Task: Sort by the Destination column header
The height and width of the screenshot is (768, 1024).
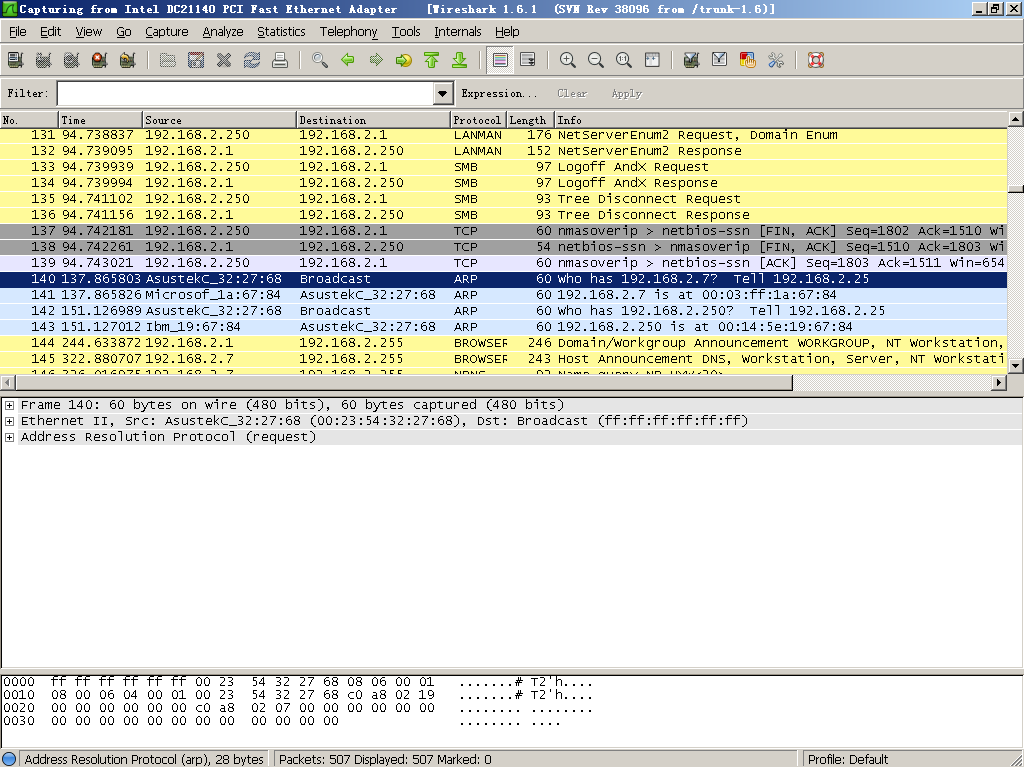Action: tap(374, 120)
